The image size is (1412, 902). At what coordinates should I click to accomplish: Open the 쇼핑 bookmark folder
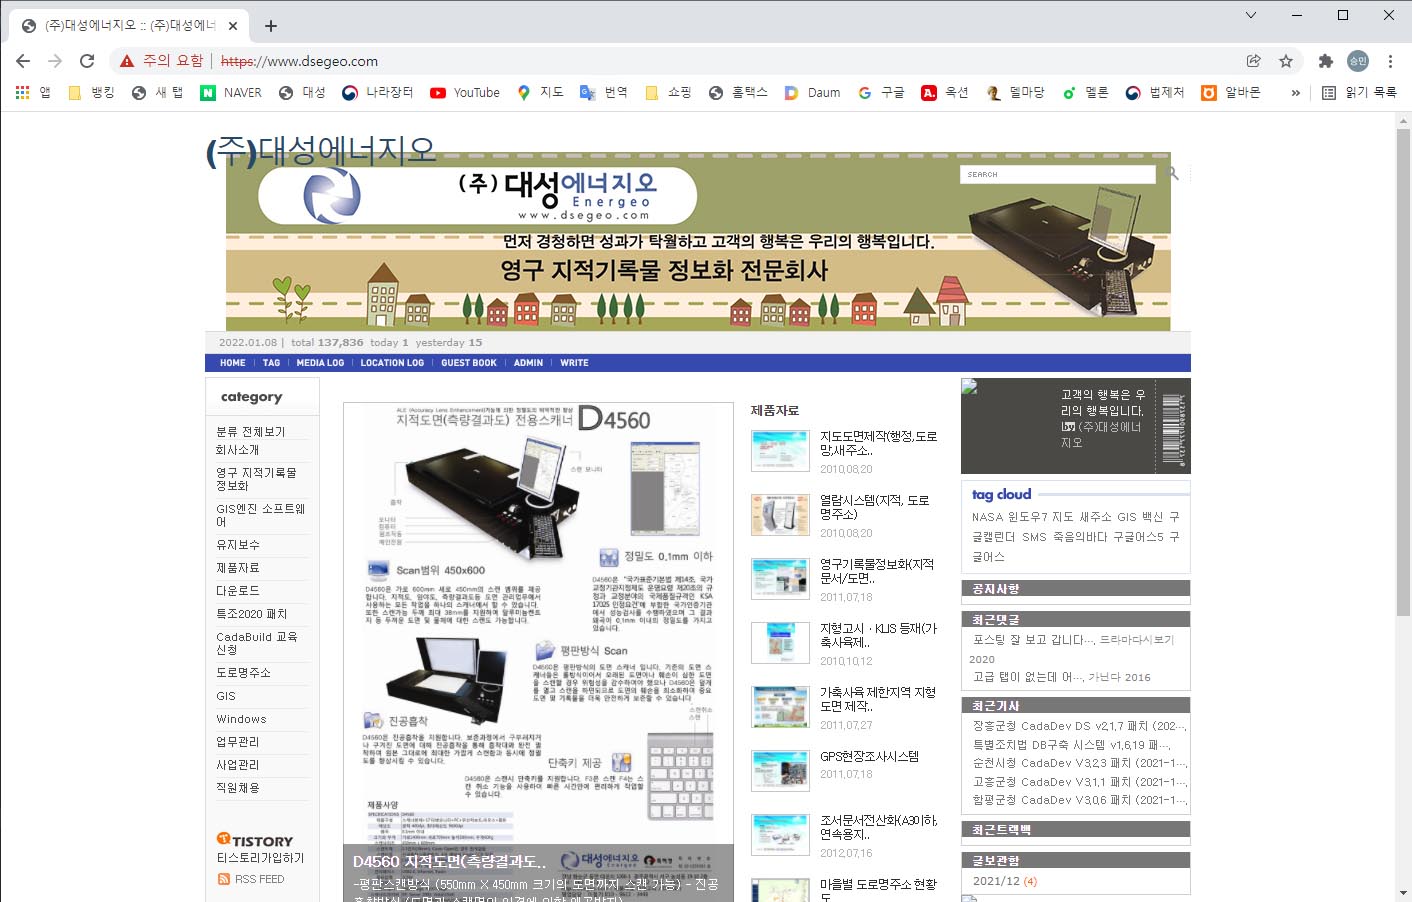(668, 92)
